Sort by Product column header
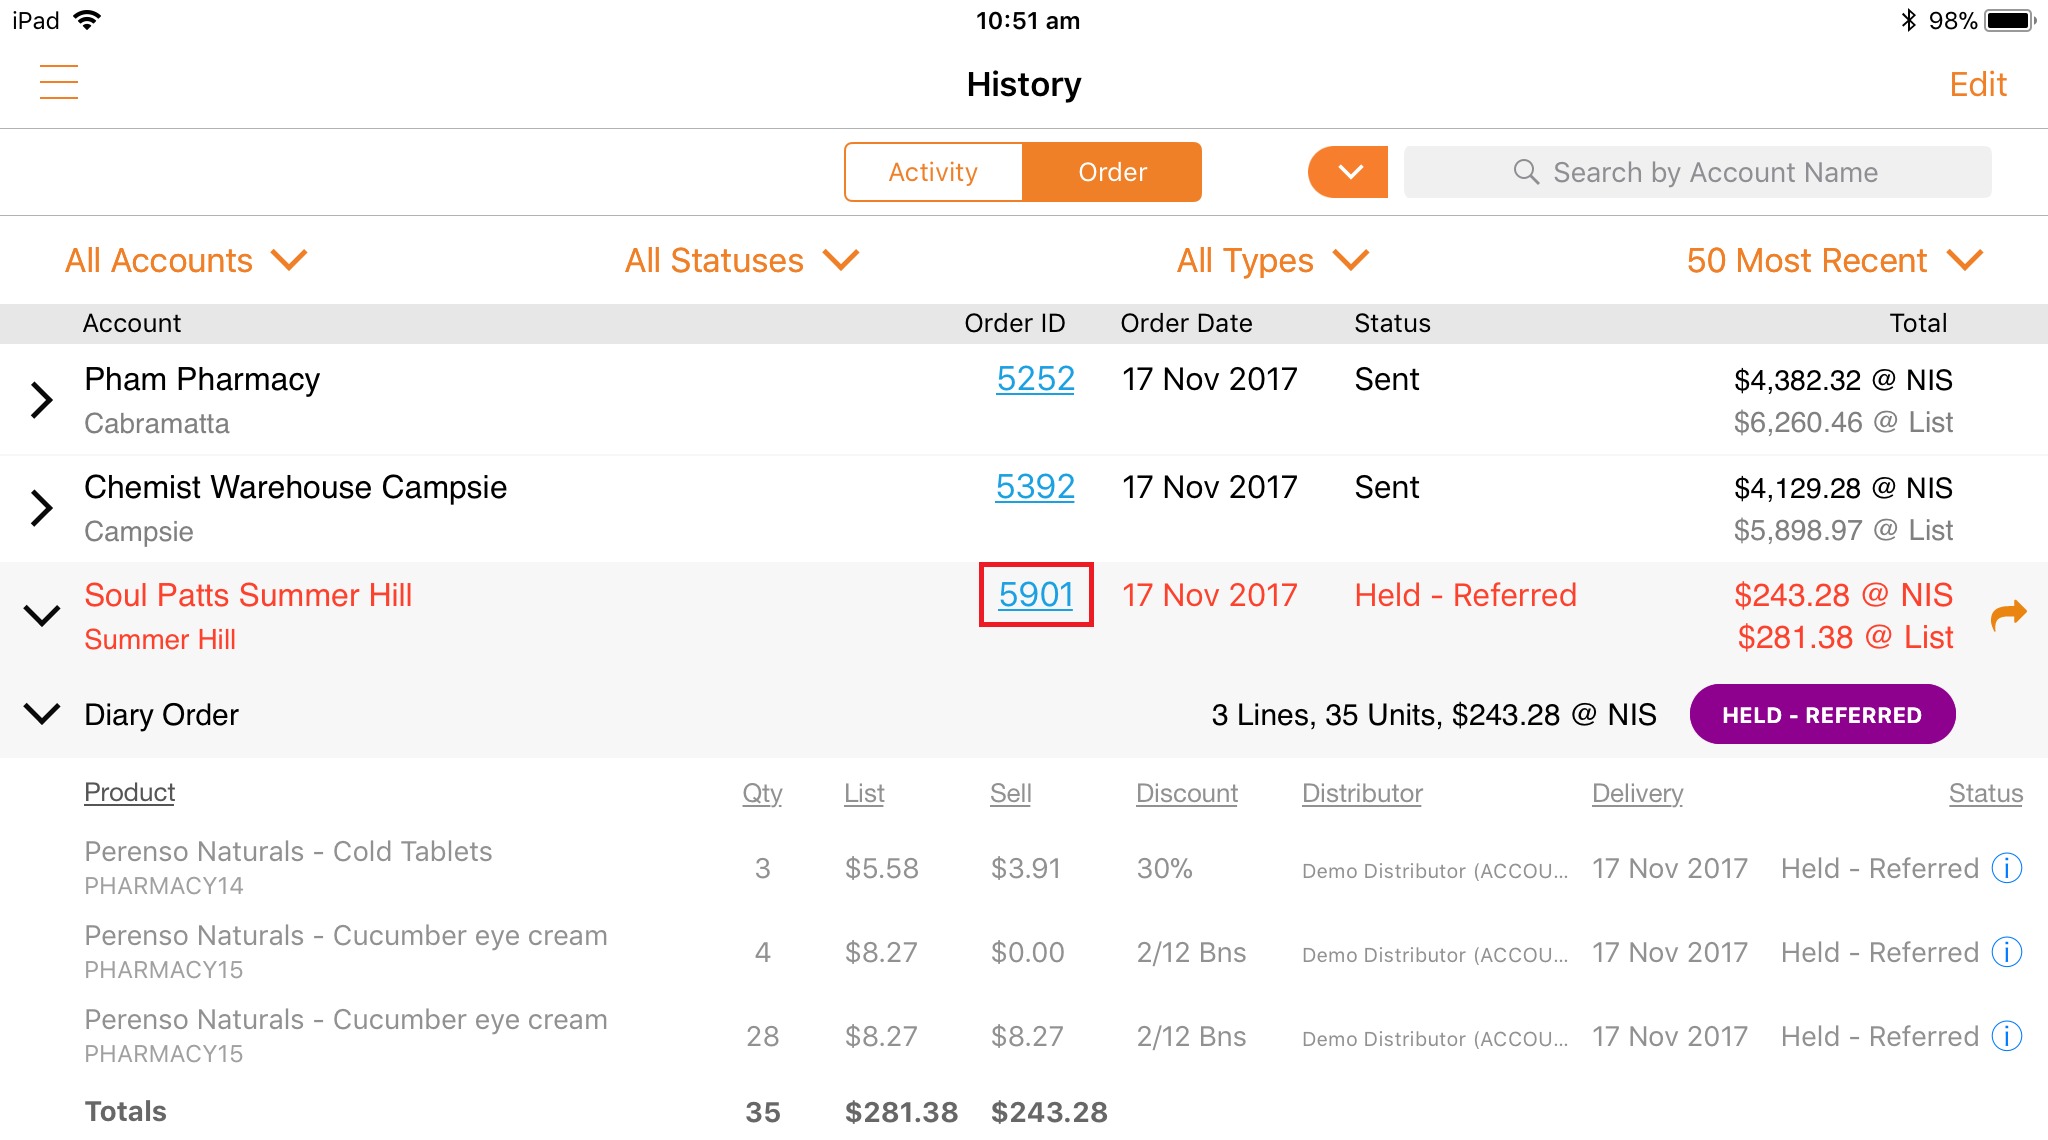2048x1140 pixels. [130, 793]
